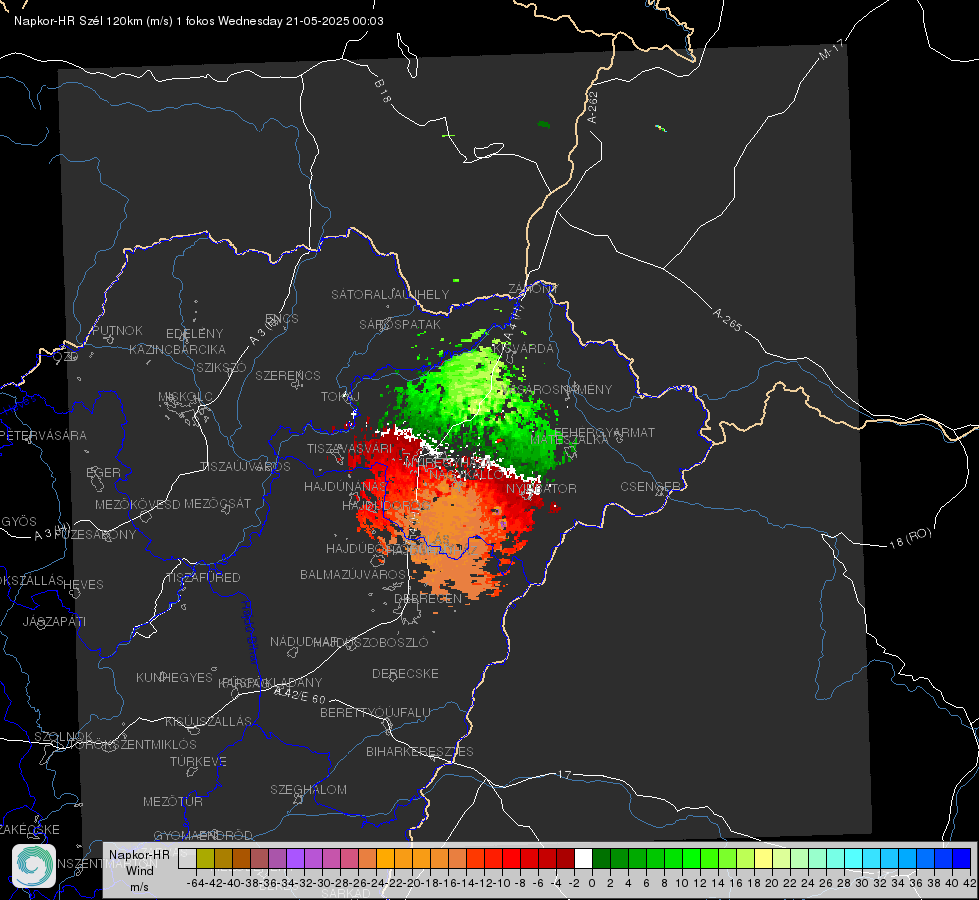Click the 'SZERENCS' city label
Screen dimensions: 979x900
288,376
